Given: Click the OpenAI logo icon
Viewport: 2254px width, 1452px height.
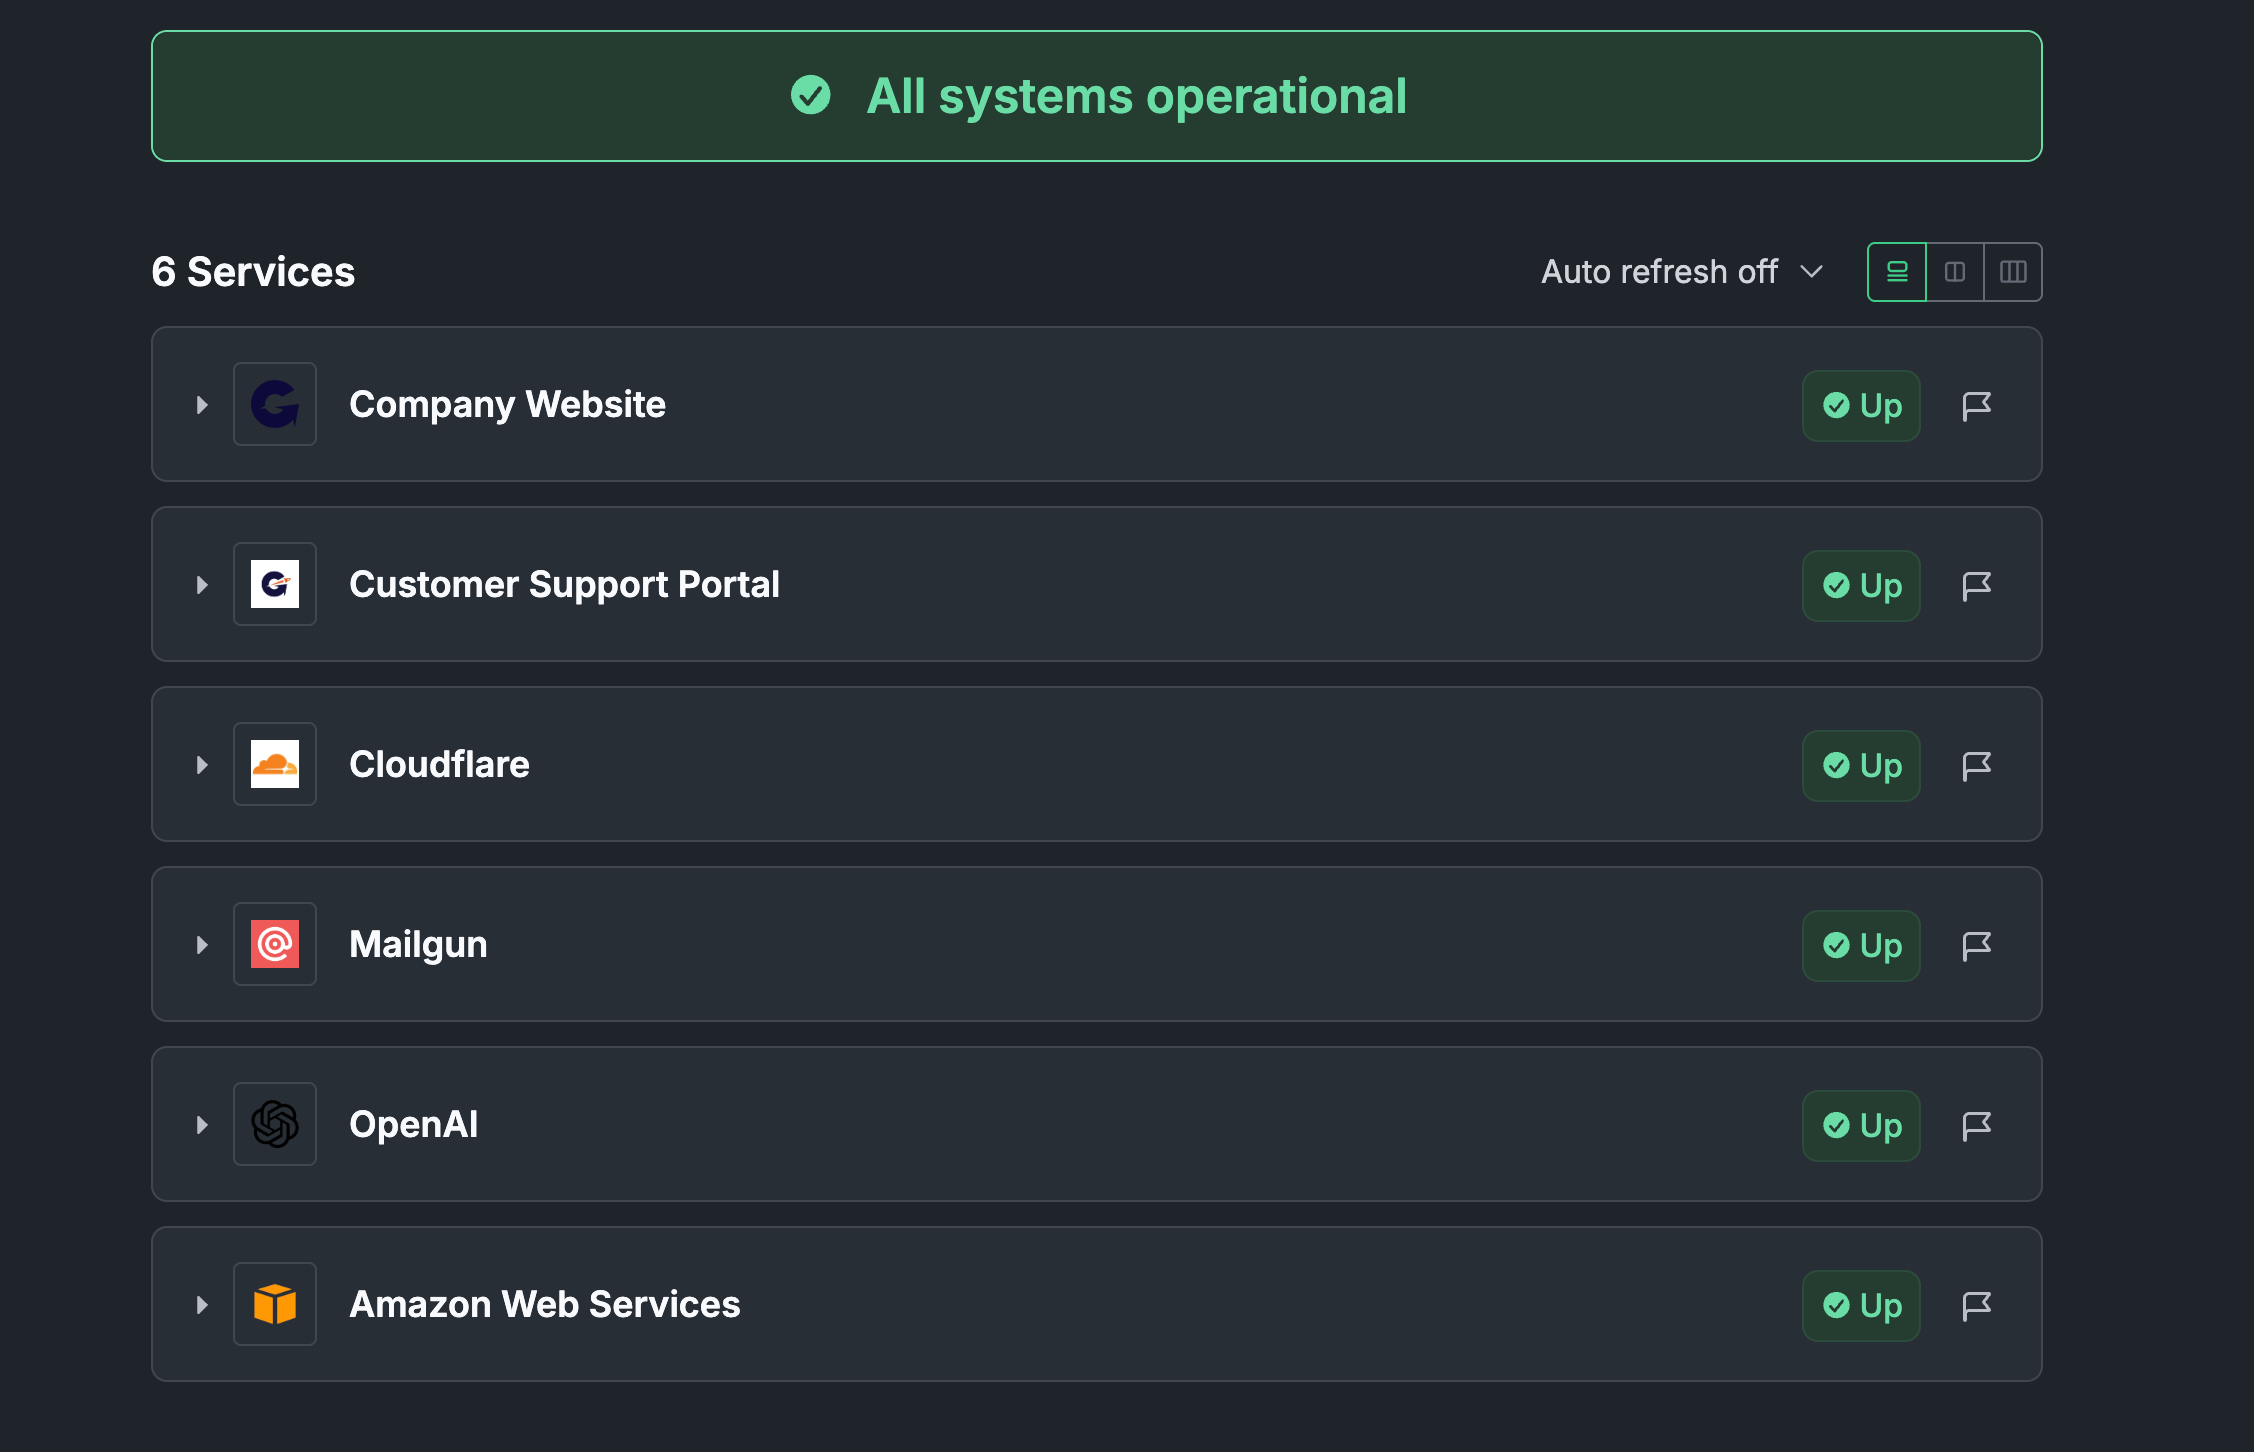Looking at the screenshot, I should pyautogui.click(x=275, y=1124).
